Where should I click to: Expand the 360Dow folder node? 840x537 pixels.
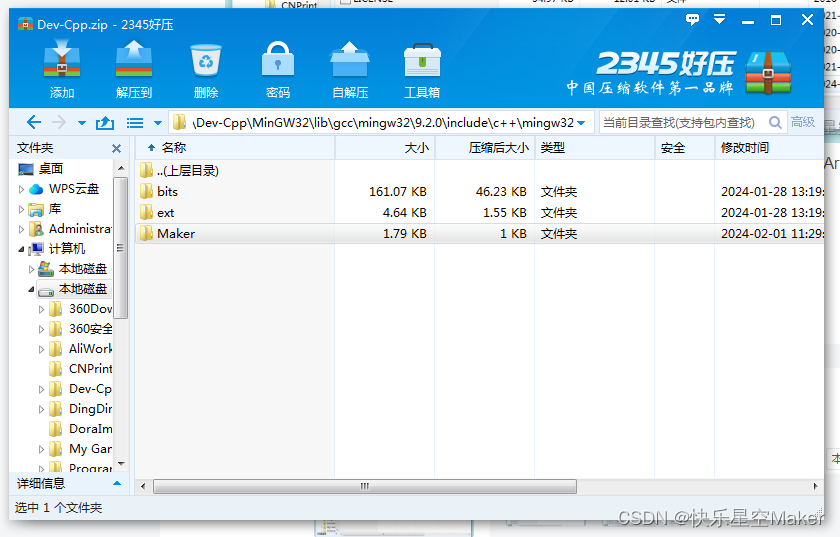(x=41, y=309)
